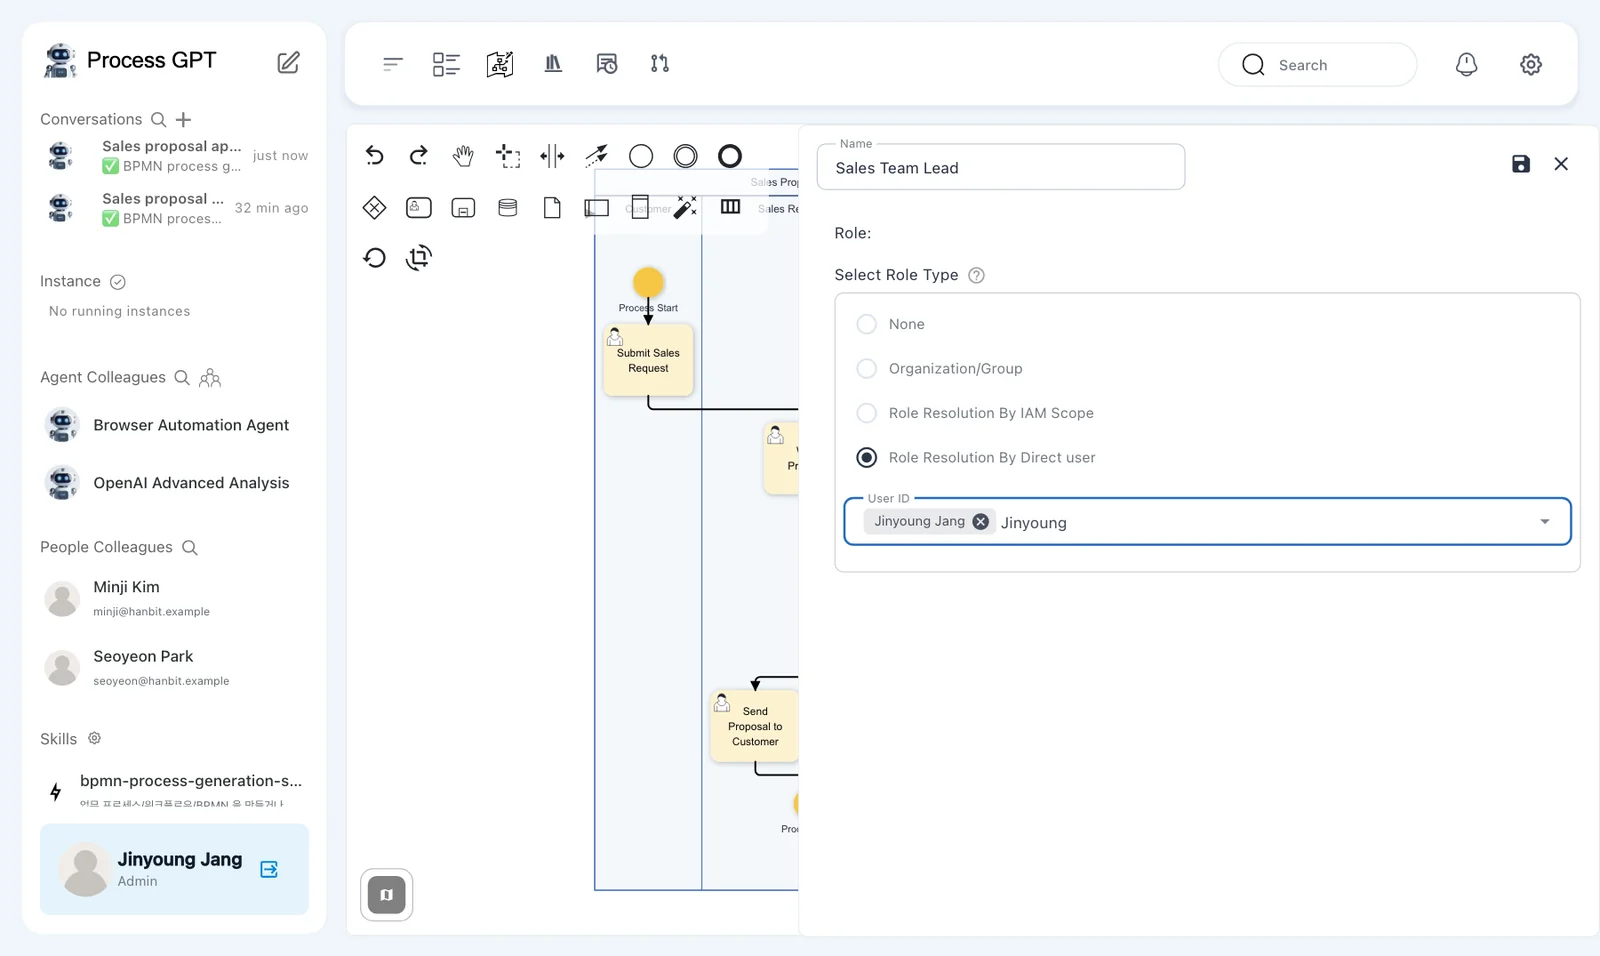Click the notification bell icon
Viewport: 1600px width, 956px height.
pyautogui.click(x=1466, y=64)
